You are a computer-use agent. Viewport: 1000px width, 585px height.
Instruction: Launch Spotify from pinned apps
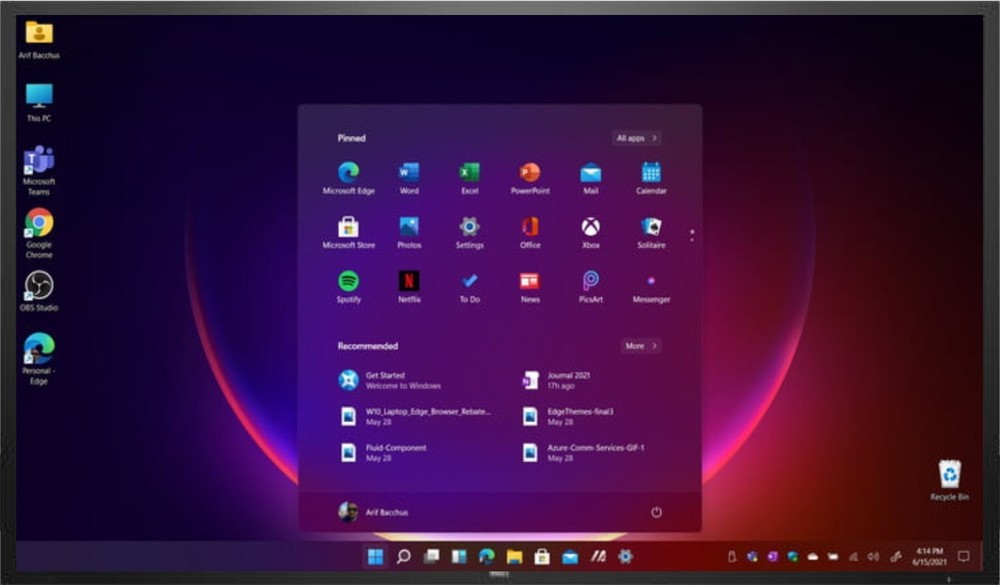[x=348, y=282]
